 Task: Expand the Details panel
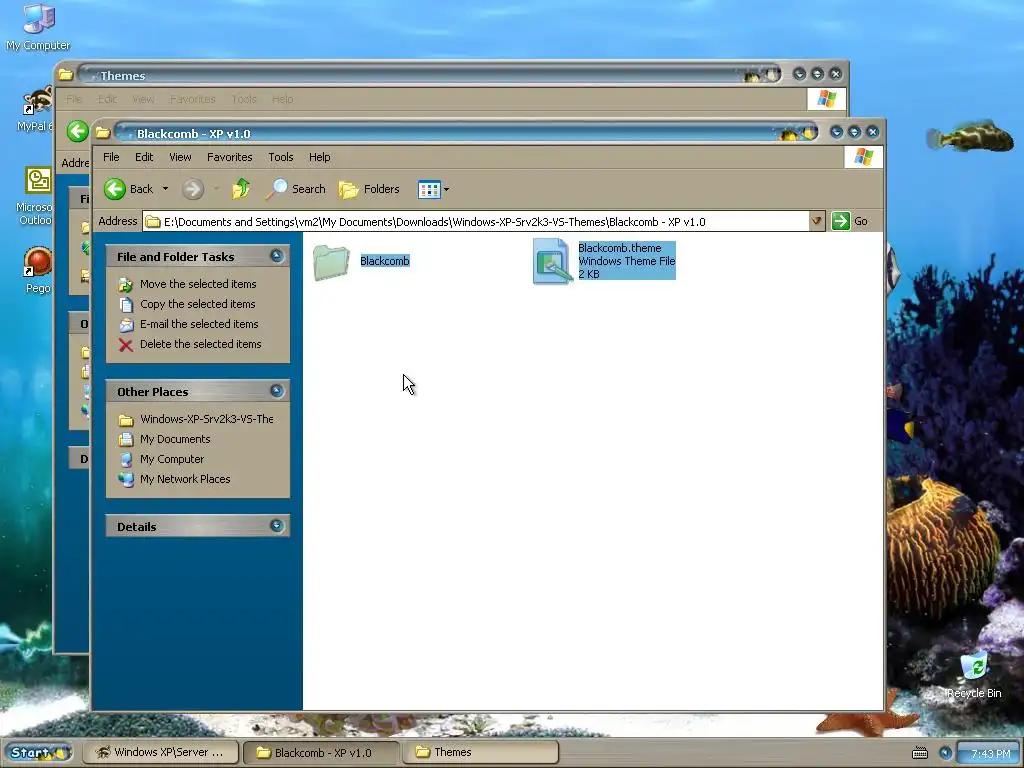click(277, 525)
